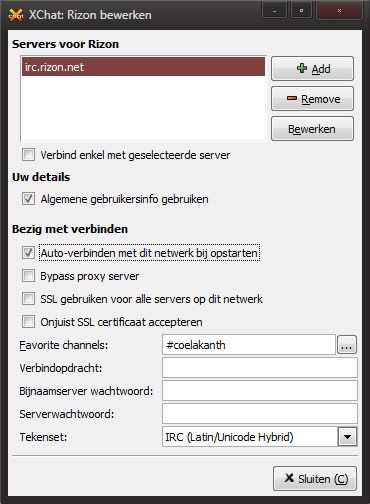The width and height of the screenshot is (370, 504).
Task: Enable 'Verbind enkel met geselecteerde server'
Action: (28, 155)
